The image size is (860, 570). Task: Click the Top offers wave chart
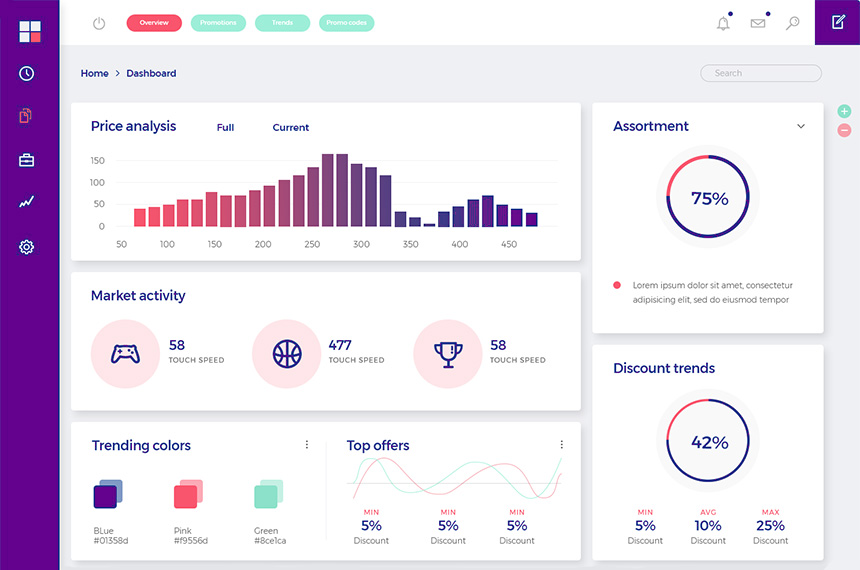pos(455,477)
